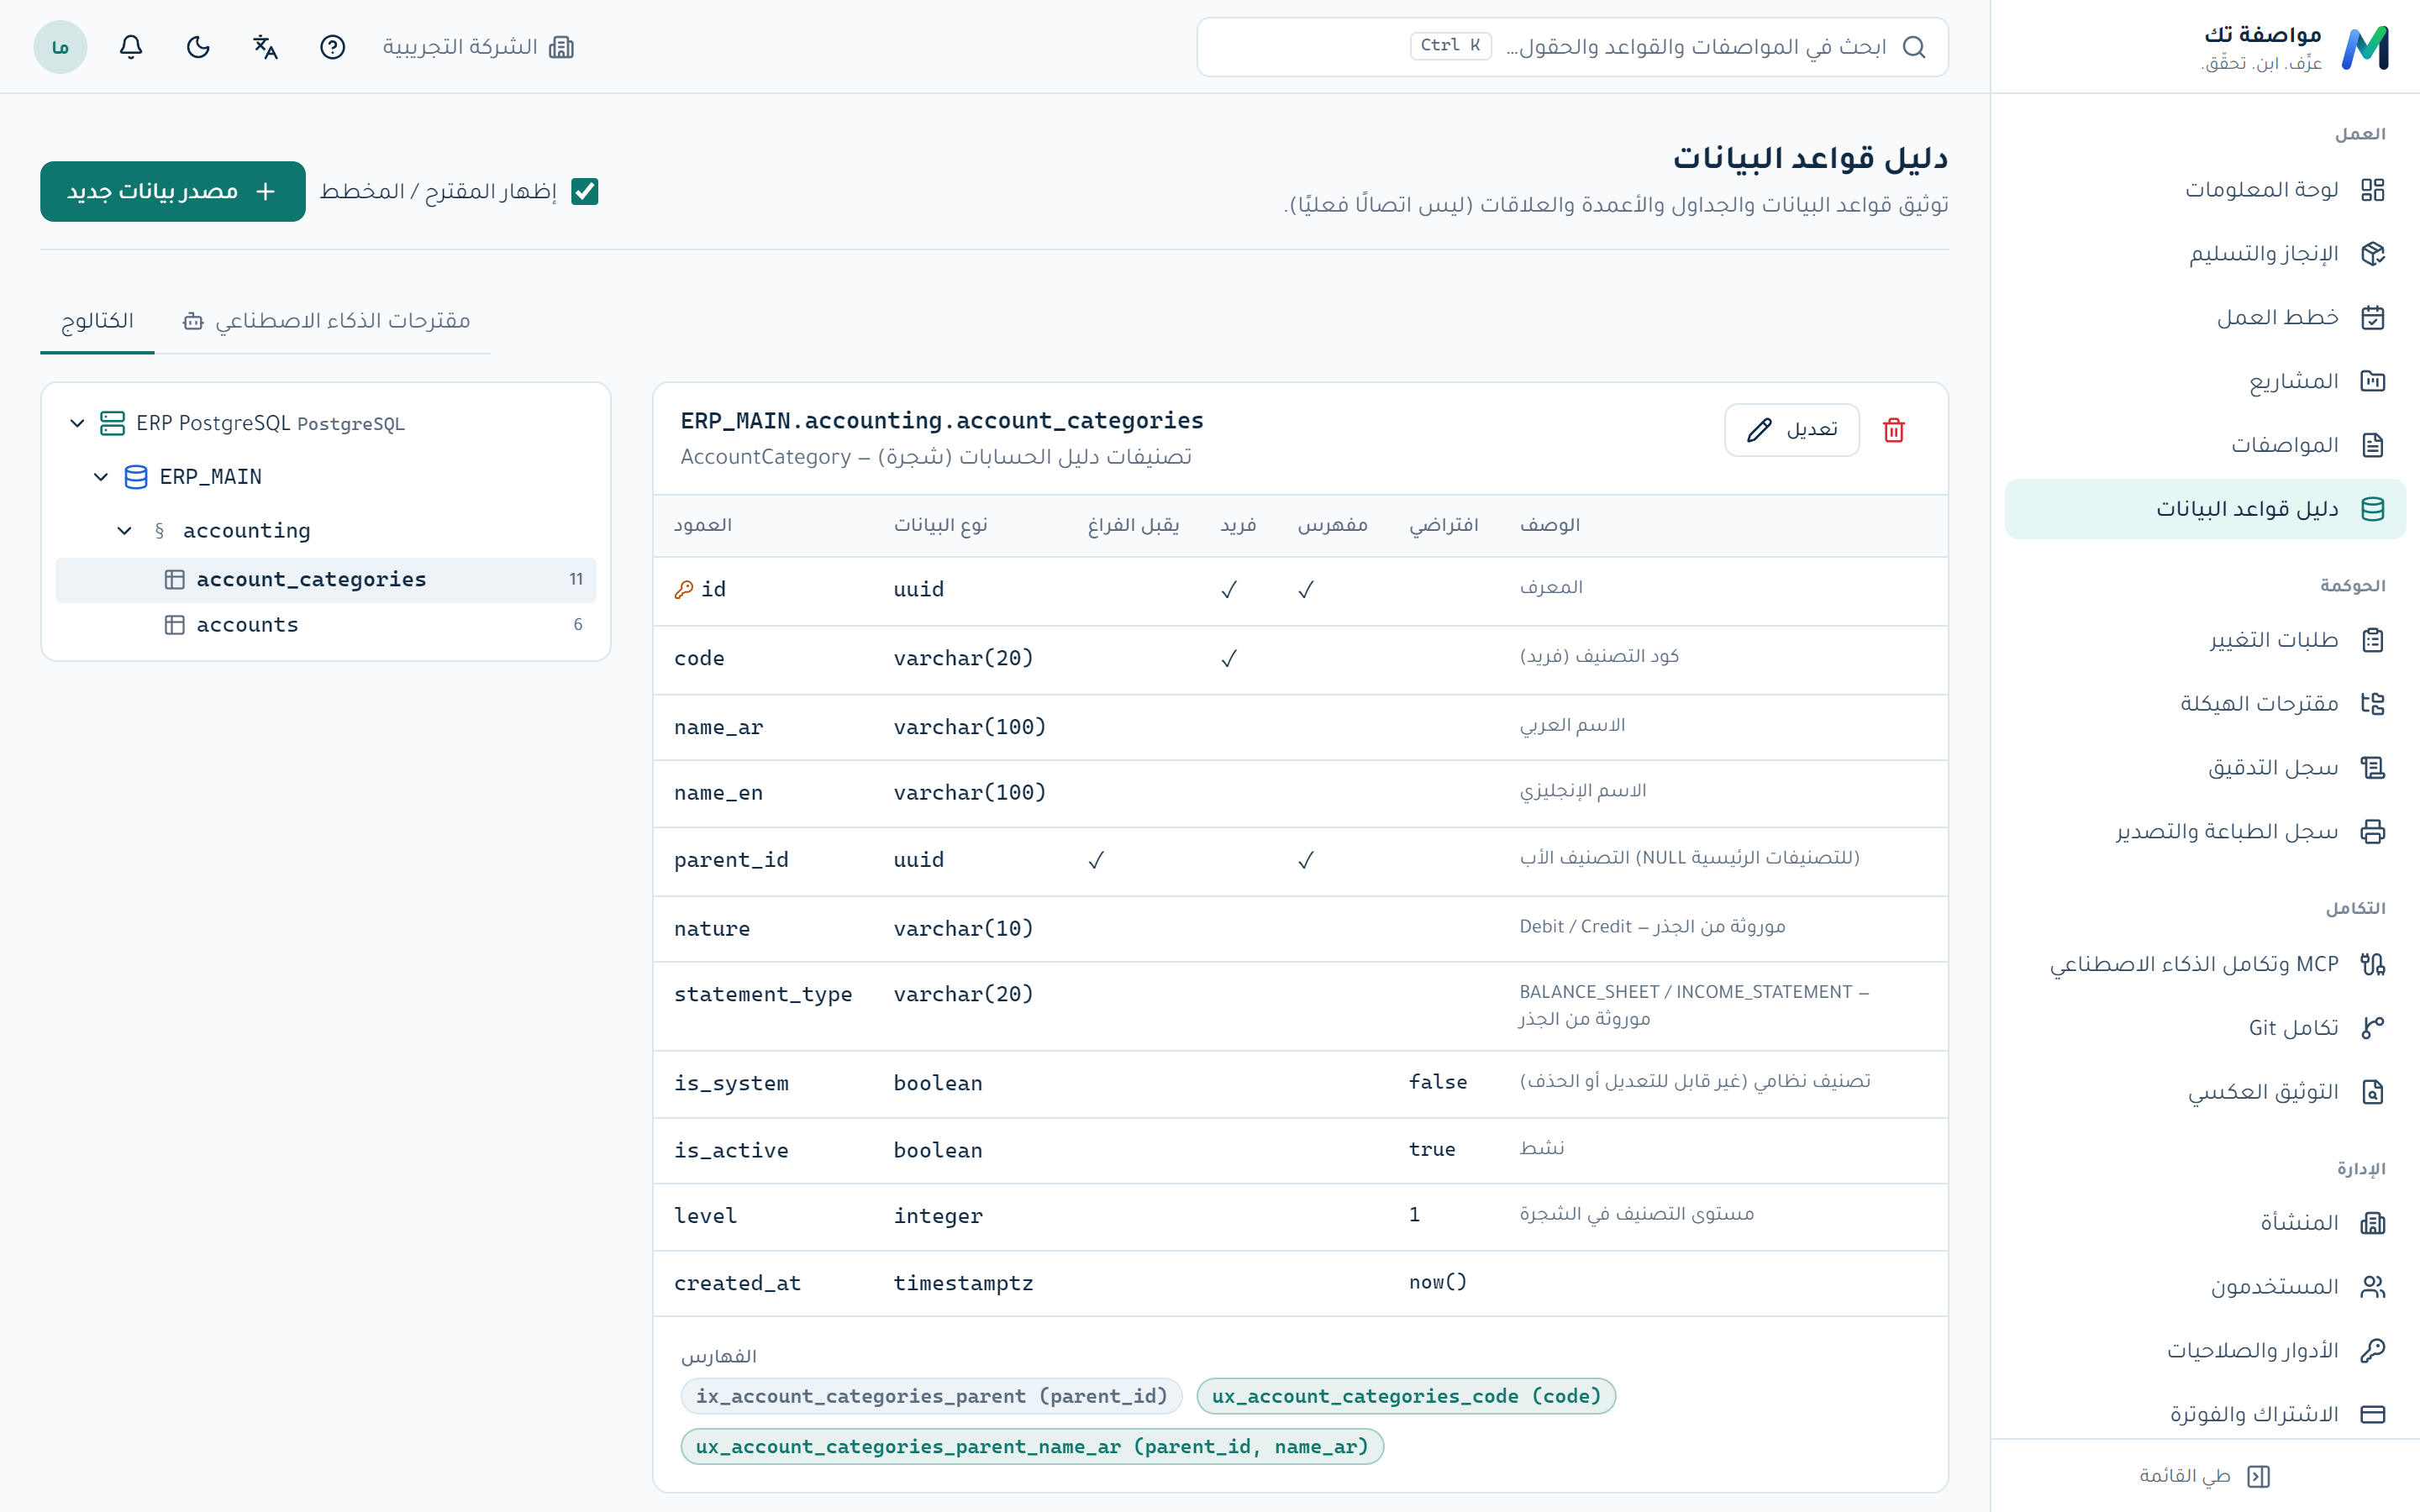Click ix_account_categories_parent (parent_id) index chip
Viewport: 2420px width, 1512px height.
click(x=931, y=1396)
